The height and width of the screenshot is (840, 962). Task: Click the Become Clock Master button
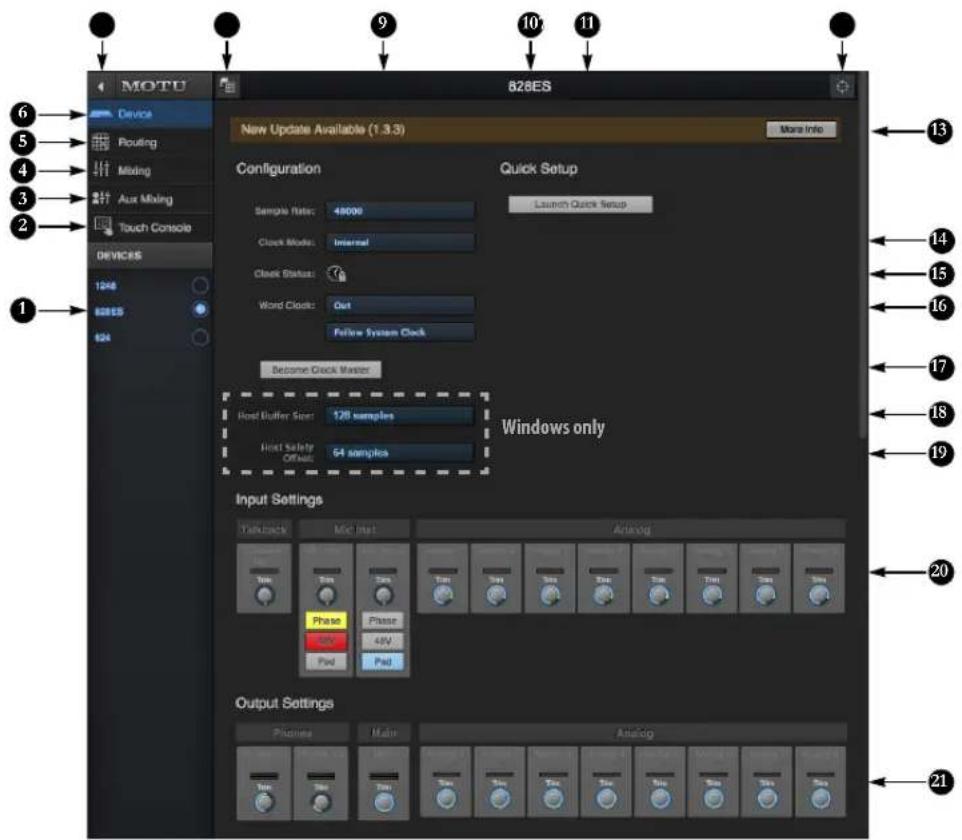320,369
